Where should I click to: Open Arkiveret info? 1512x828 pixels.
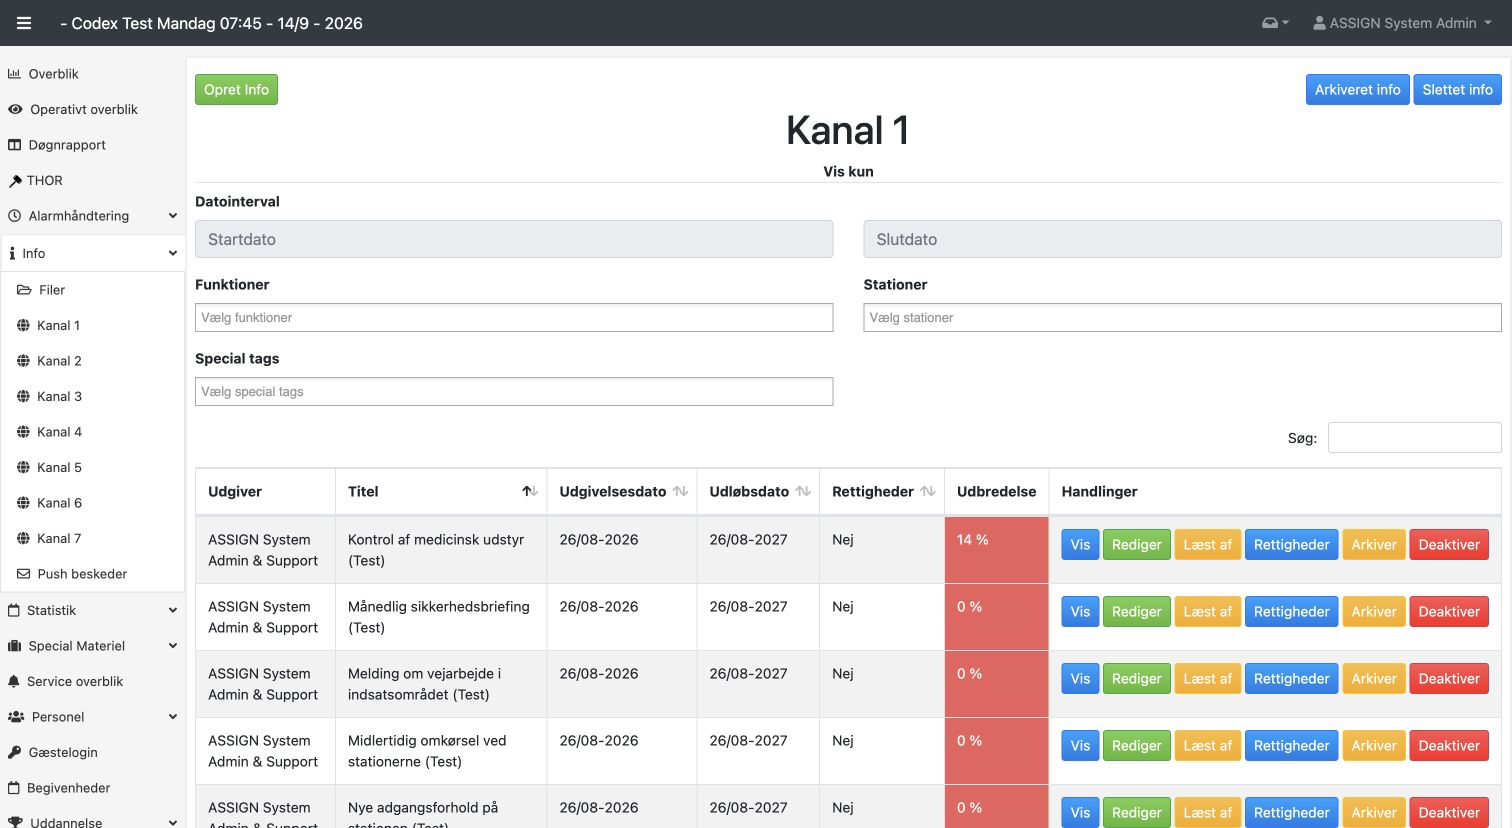(1357, 90)
